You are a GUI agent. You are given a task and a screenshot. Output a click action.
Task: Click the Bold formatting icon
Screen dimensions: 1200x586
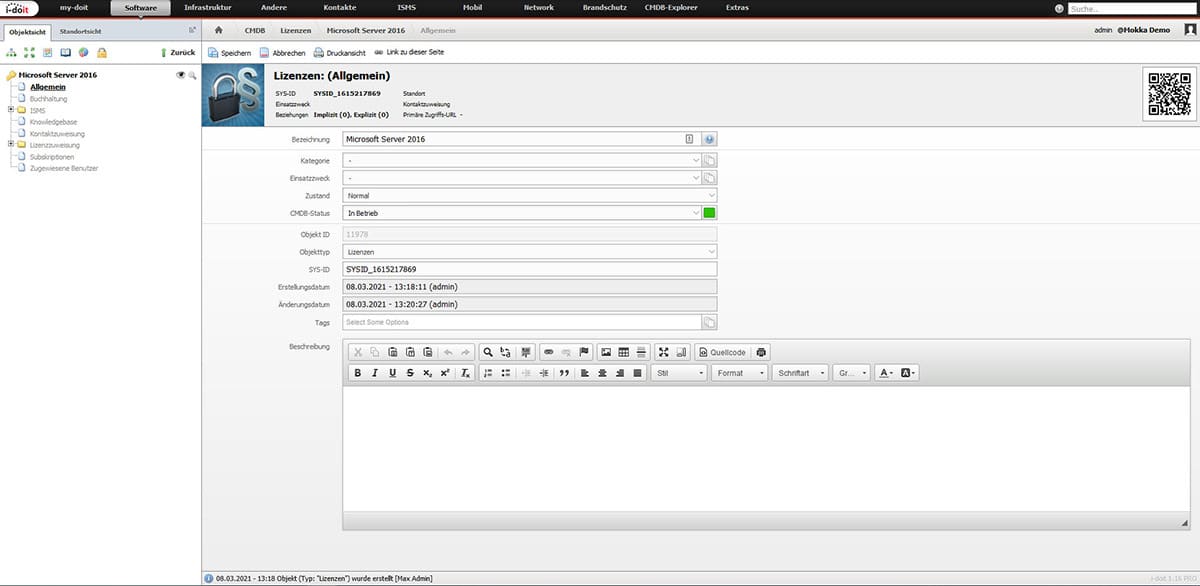pos(358,373)
